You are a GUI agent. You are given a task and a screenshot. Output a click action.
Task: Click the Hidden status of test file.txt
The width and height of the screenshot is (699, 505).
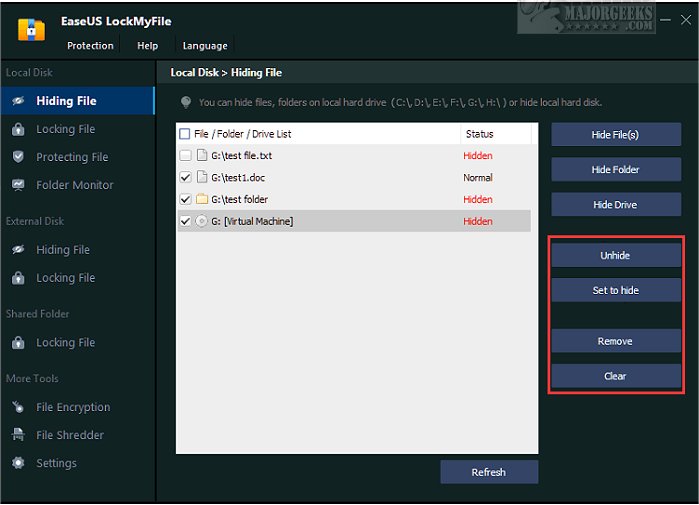point(478,156)
